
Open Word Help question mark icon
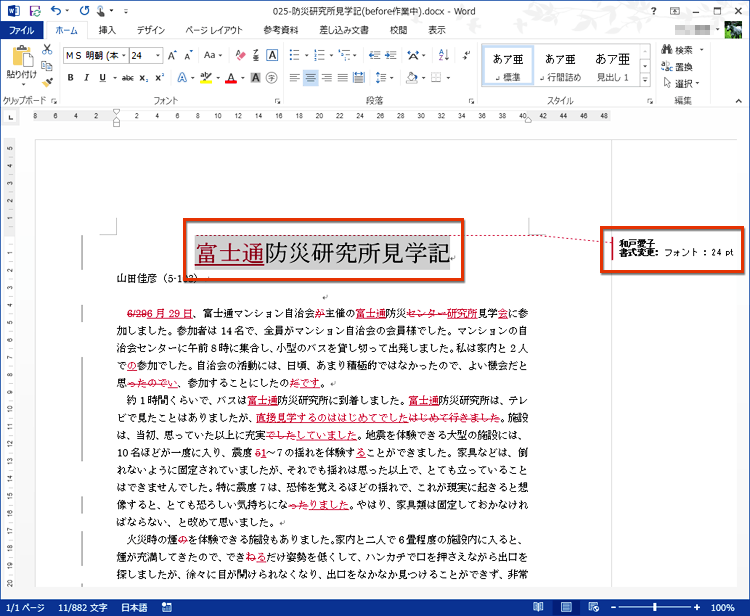653,11
